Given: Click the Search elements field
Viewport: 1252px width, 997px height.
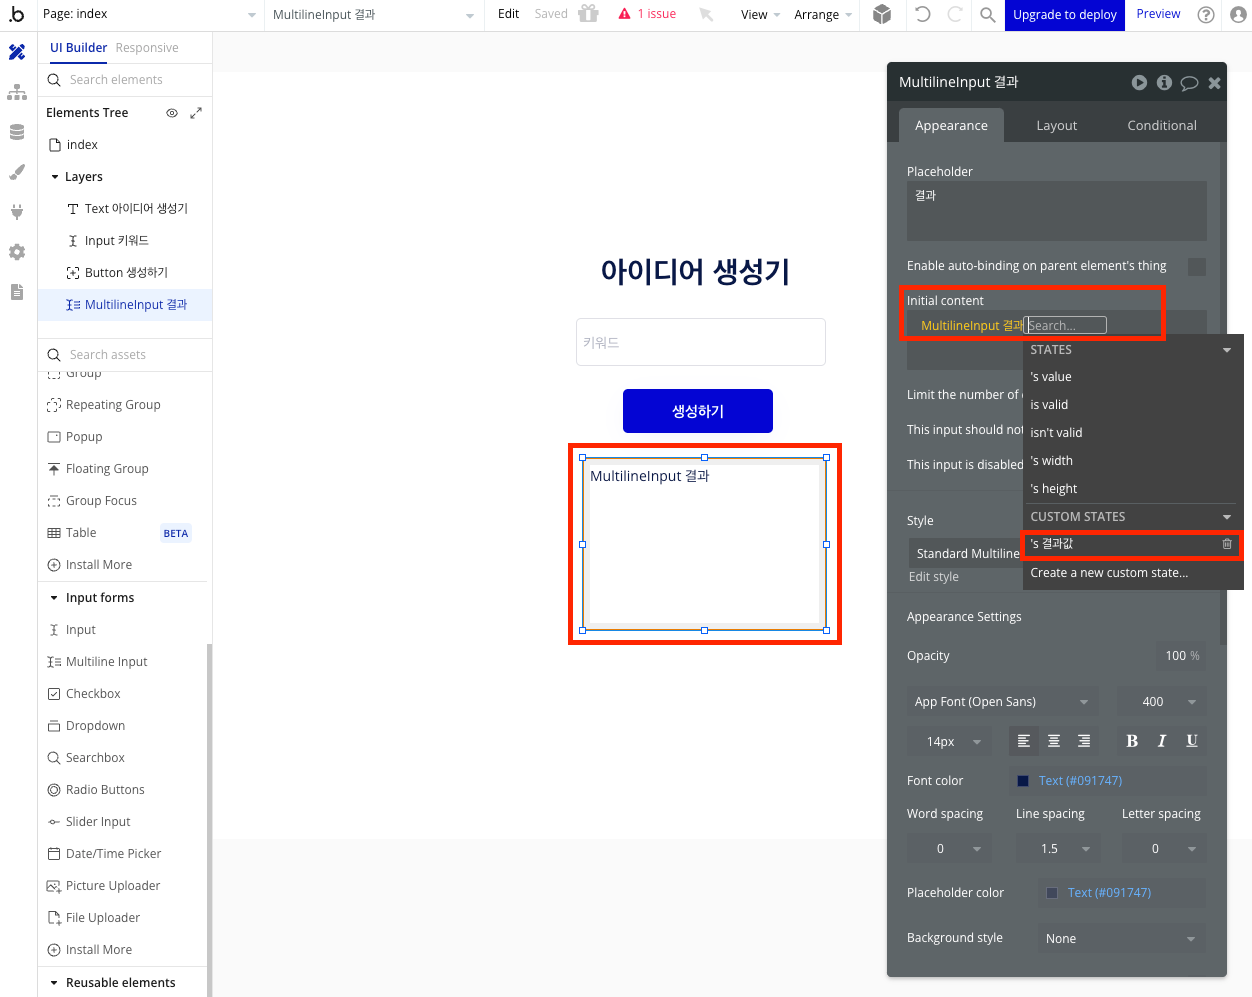Looking at the screenshot, I should [125, 80].
